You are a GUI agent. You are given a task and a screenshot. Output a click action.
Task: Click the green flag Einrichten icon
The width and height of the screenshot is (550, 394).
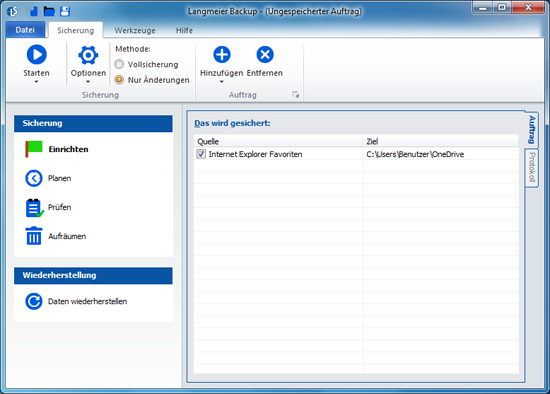[34, 149]
